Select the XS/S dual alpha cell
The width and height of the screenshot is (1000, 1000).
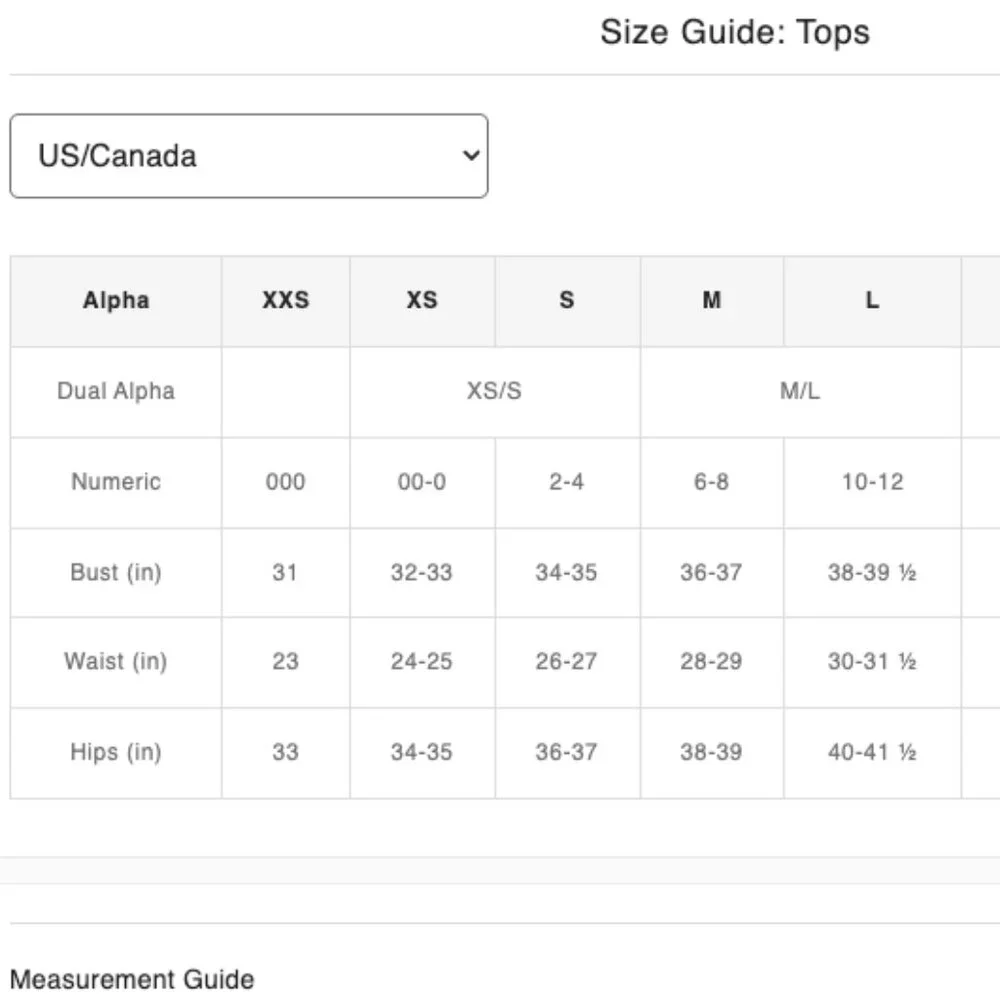494,391
